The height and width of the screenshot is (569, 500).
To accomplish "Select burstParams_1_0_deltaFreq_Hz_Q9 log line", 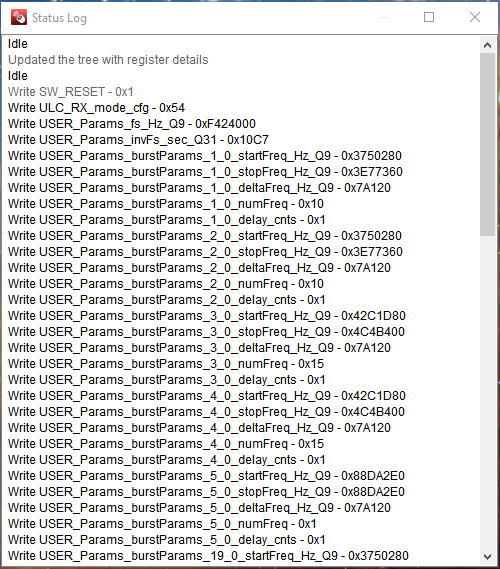I will click(199, 188).
